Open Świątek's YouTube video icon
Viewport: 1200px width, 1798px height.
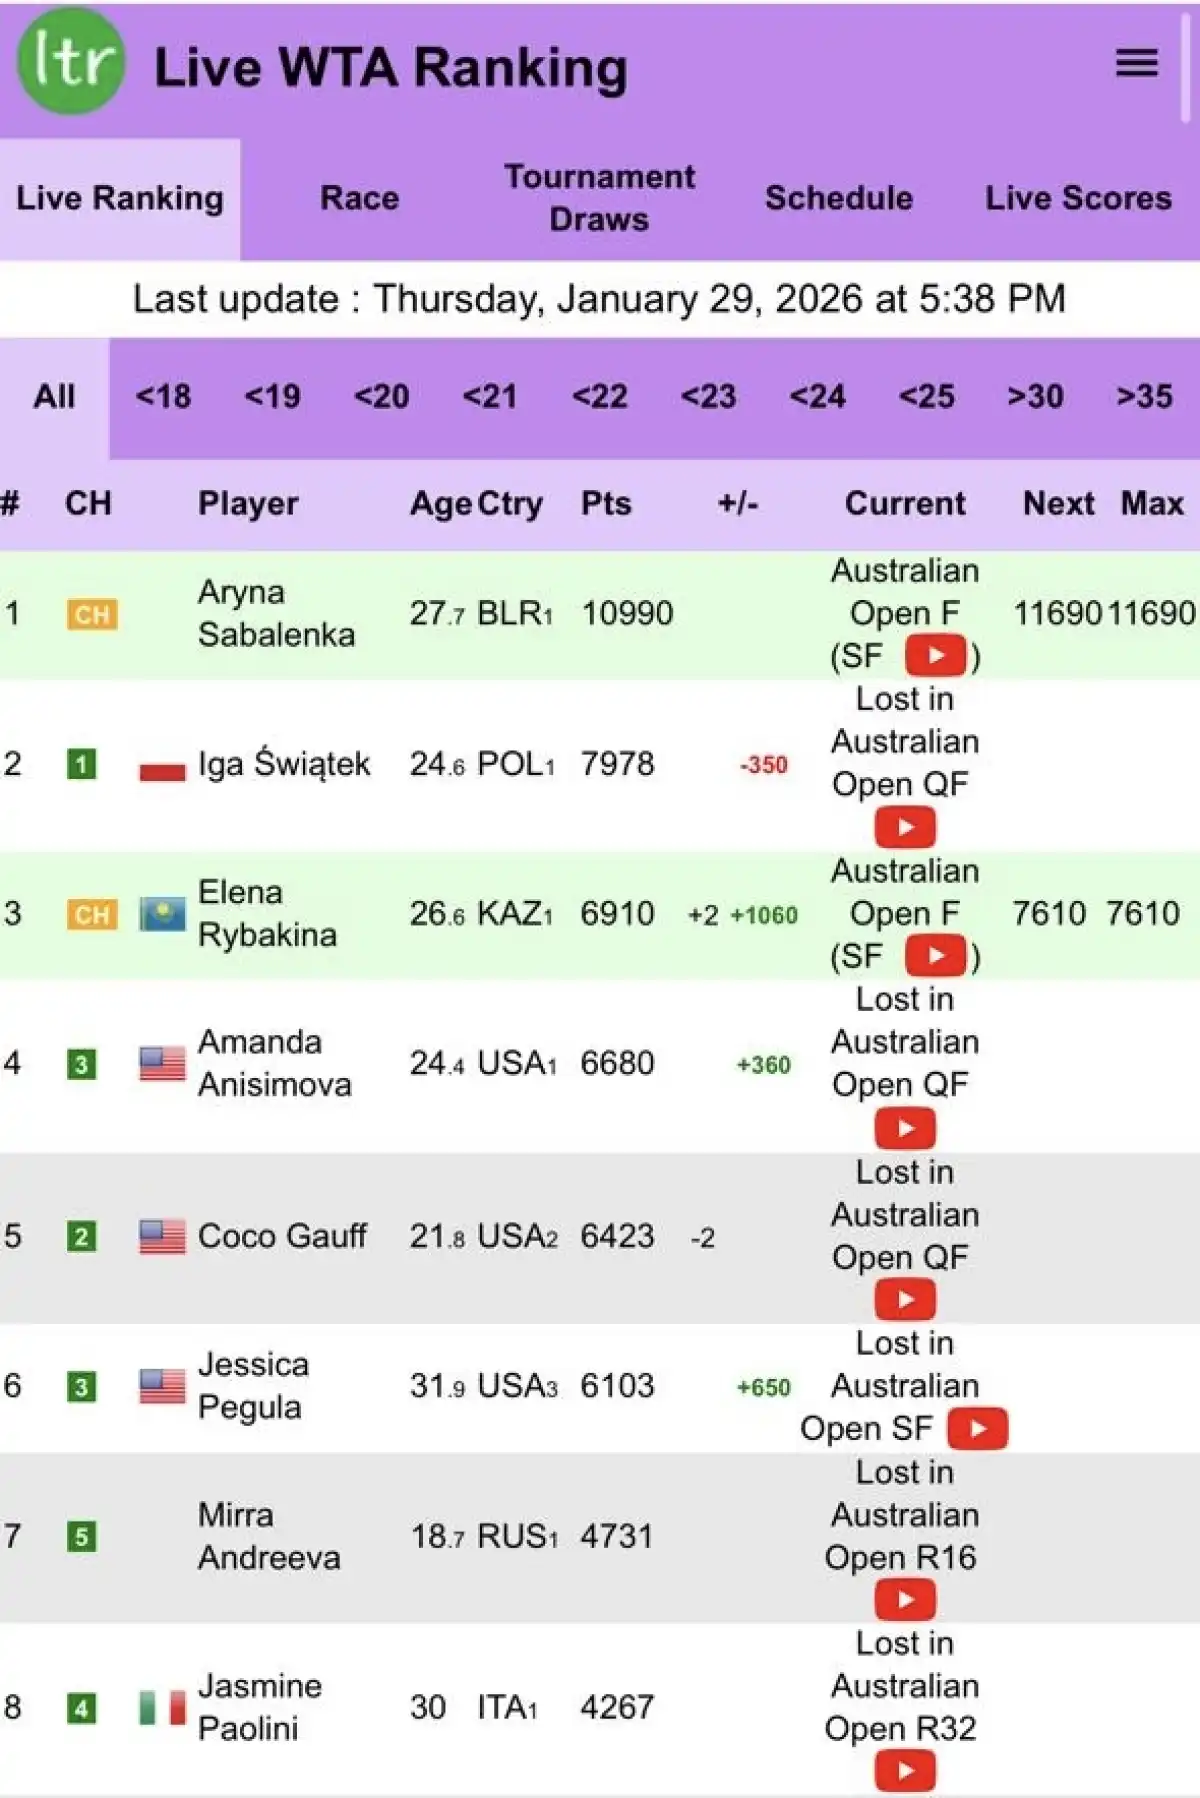[x=905, y=827]
